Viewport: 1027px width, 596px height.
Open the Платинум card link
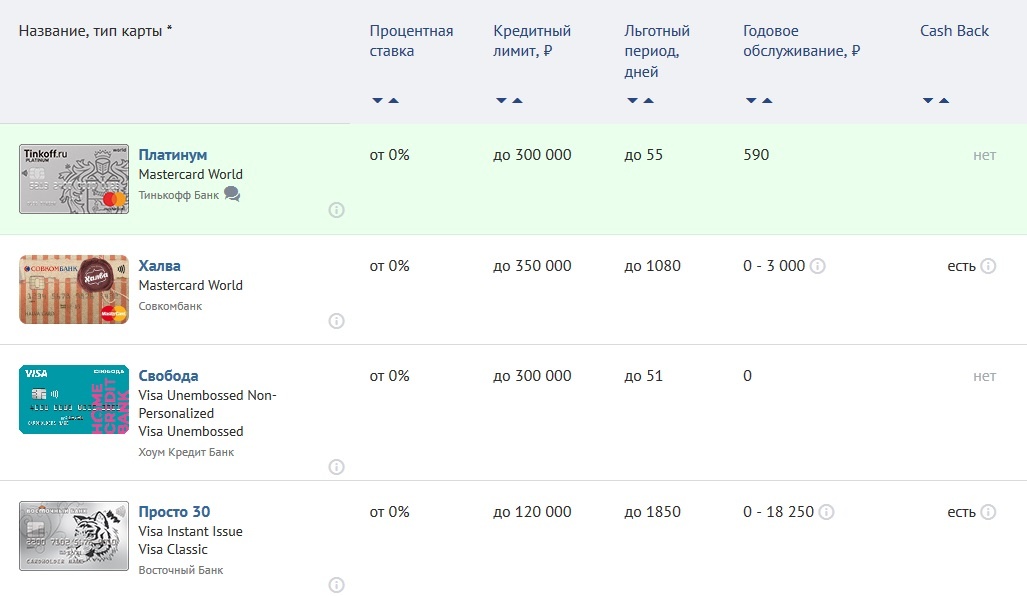(x=172, y=155)
